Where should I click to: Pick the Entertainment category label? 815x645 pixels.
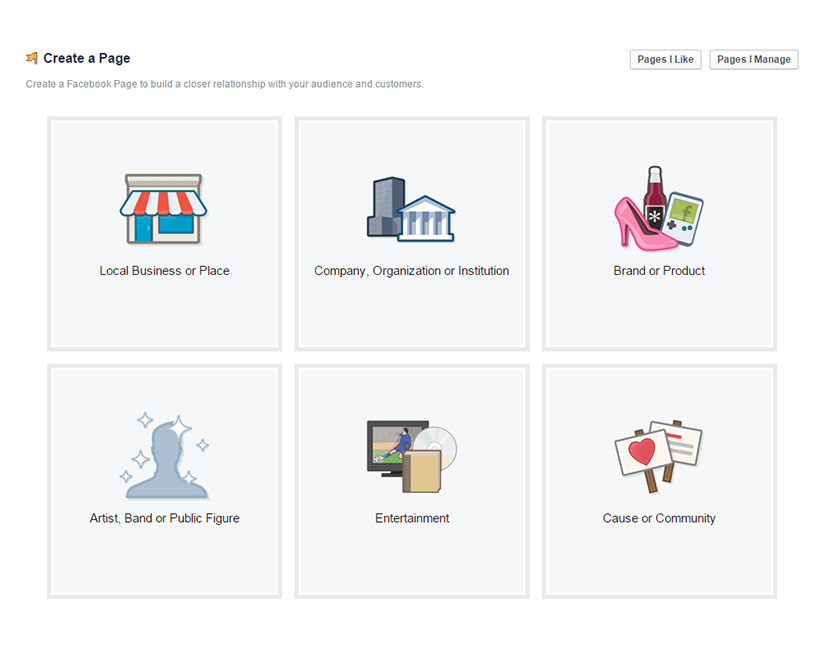tap(412, 518)
